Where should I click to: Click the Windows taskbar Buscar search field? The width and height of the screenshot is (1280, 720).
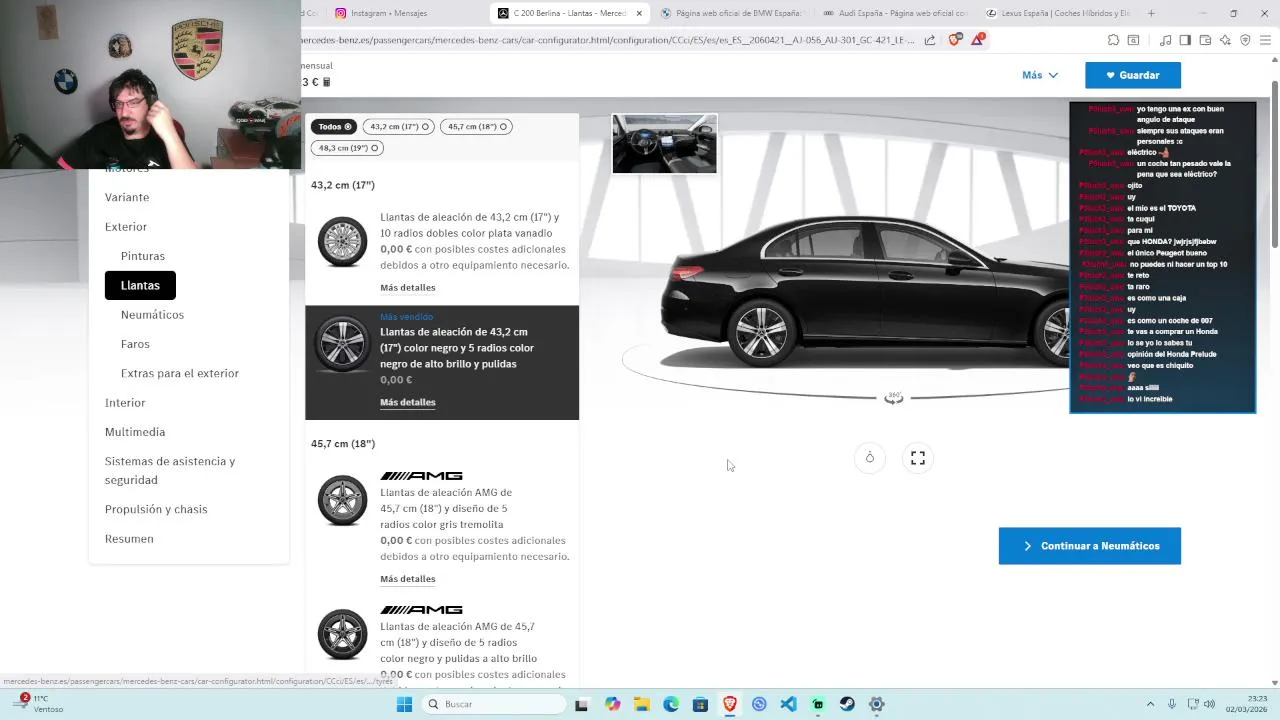click(x=494, y=704)
